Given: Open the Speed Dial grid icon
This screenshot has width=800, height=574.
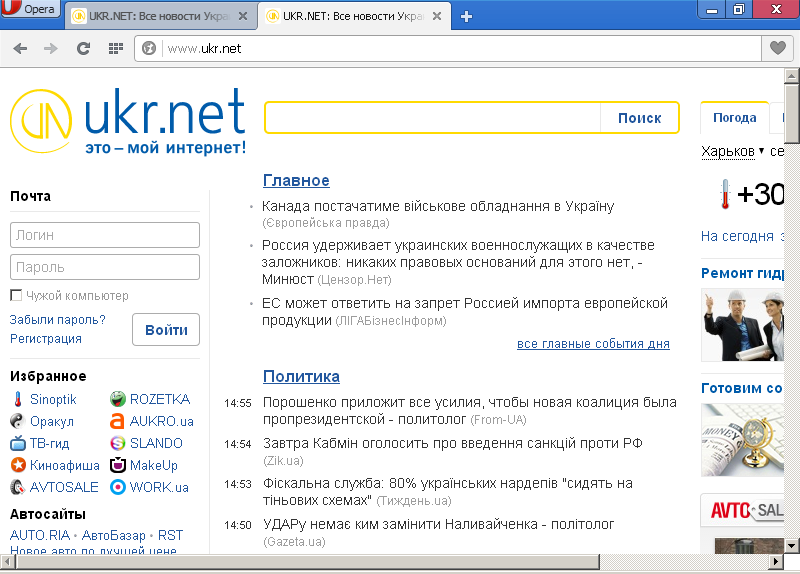Looking at the screenshot, I should pyautogui.click(x=116, y=48).
